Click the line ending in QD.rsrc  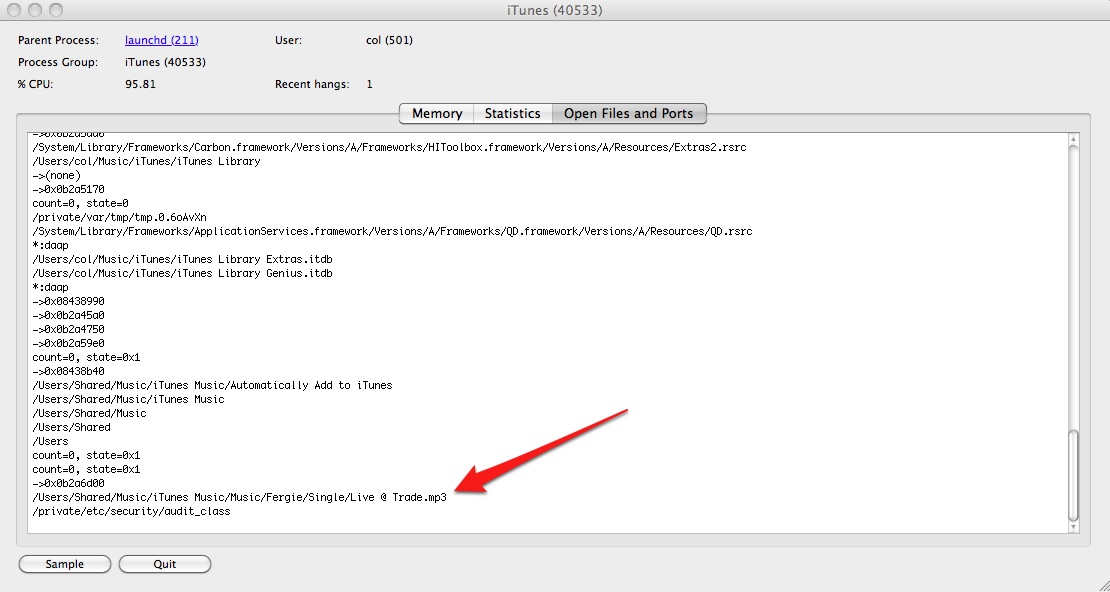392,232
